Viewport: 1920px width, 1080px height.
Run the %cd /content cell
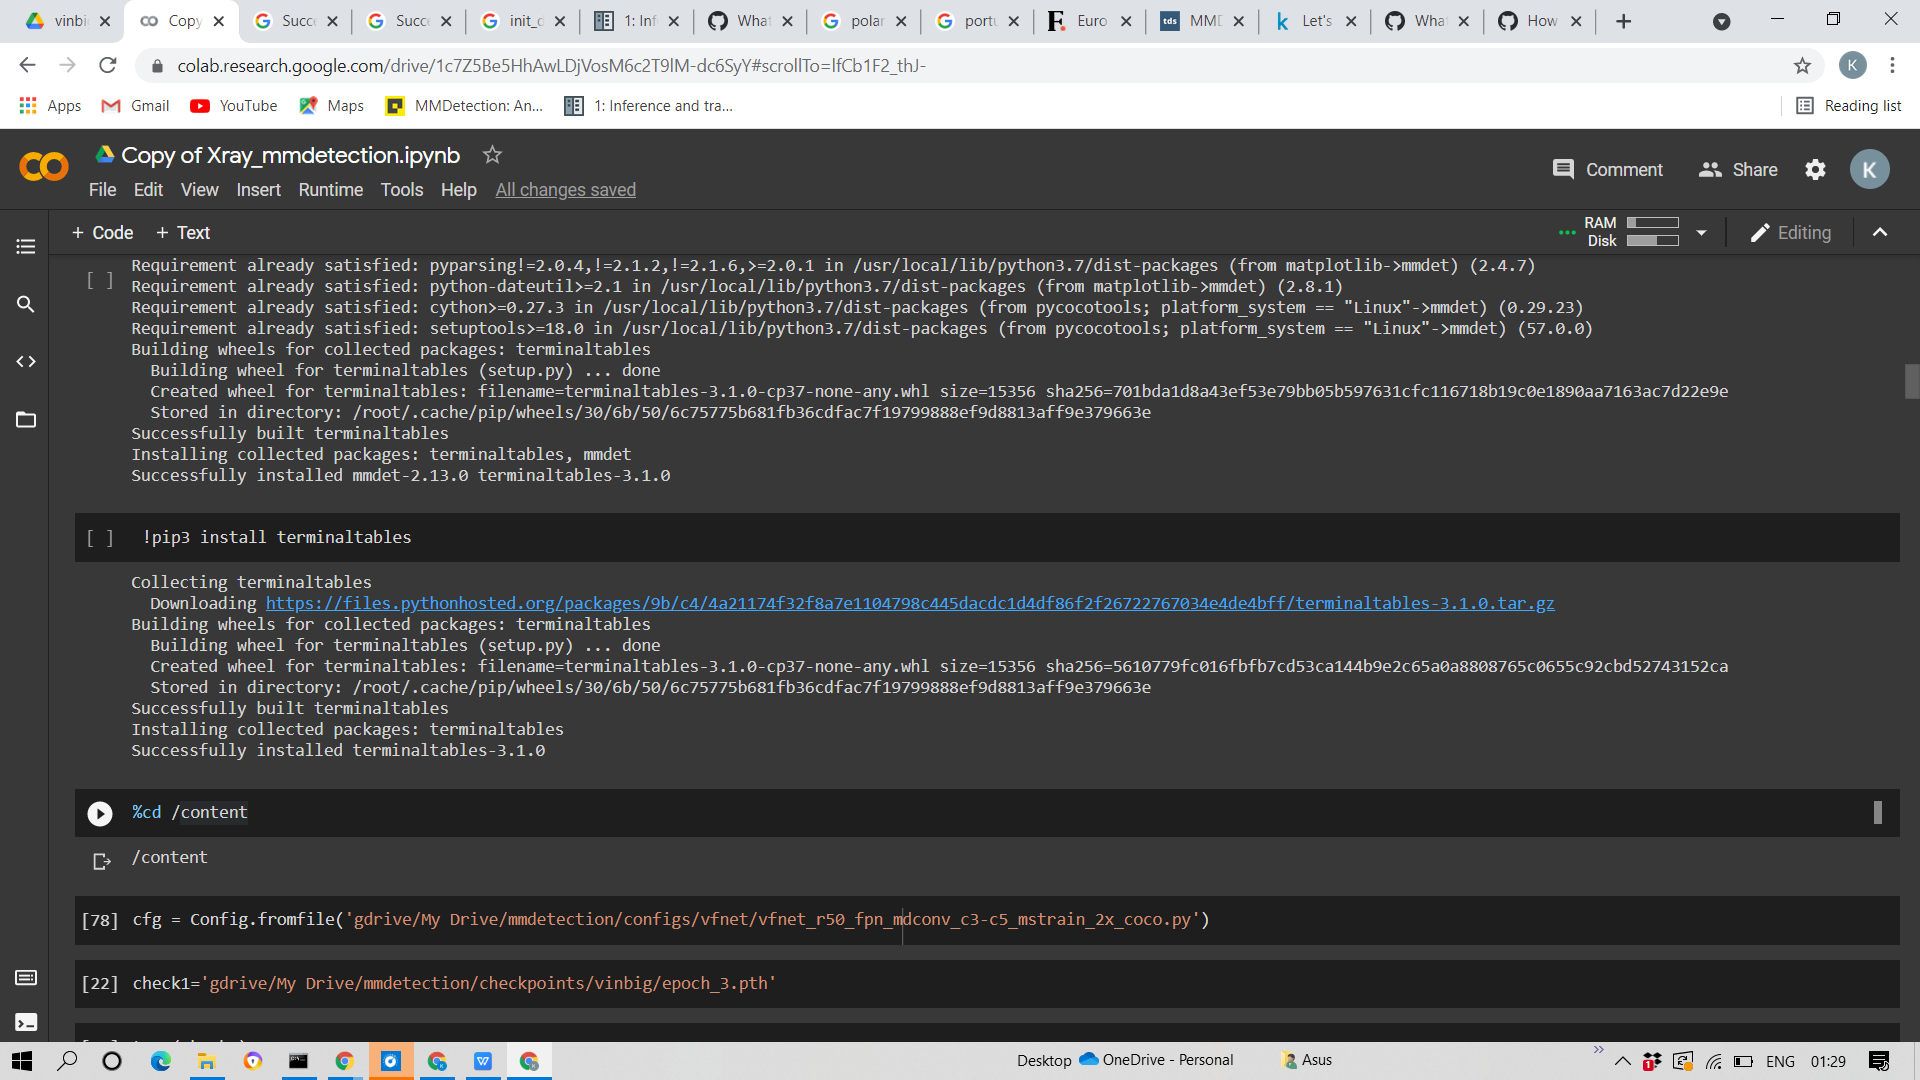[99, 813]
